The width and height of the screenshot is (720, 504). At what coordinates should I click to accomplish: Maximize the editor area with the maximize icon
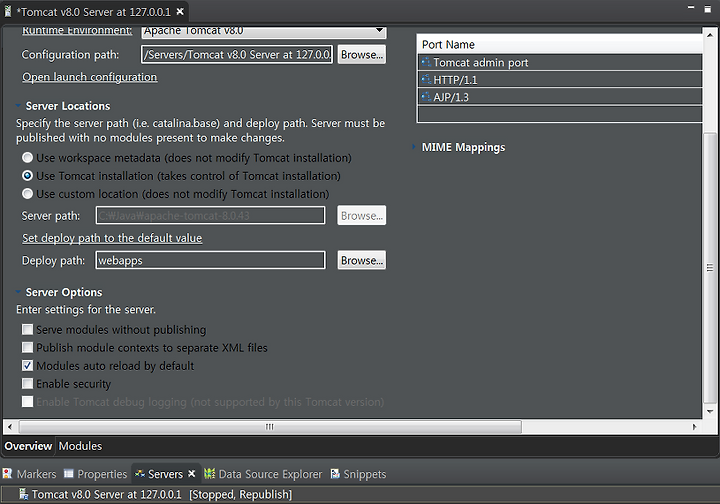[708, 9]
